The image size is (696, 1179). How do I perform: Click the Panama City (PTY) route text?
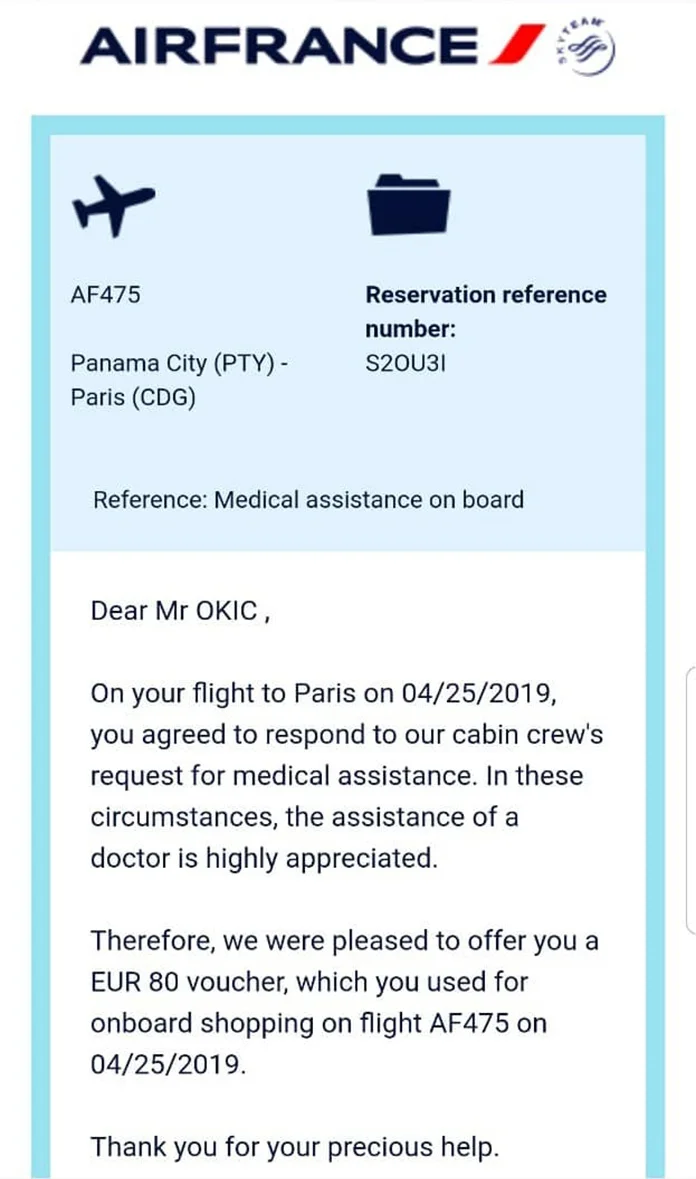180,363
